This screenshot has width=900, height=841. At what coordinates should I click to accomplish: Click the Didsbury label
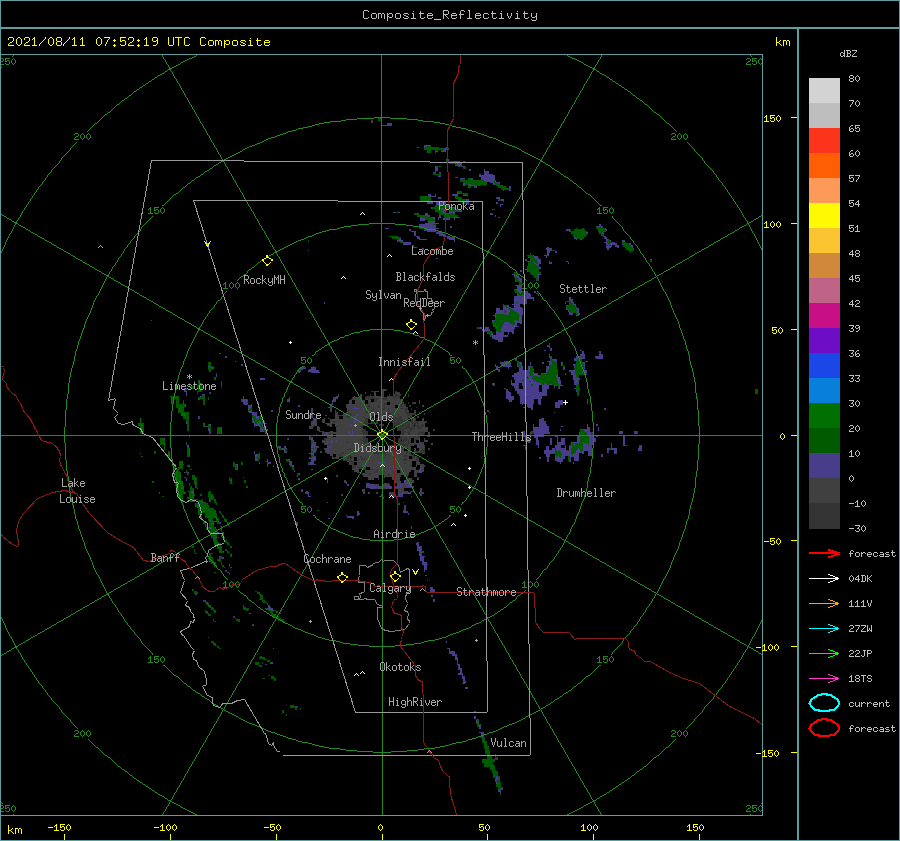(378, 448)
